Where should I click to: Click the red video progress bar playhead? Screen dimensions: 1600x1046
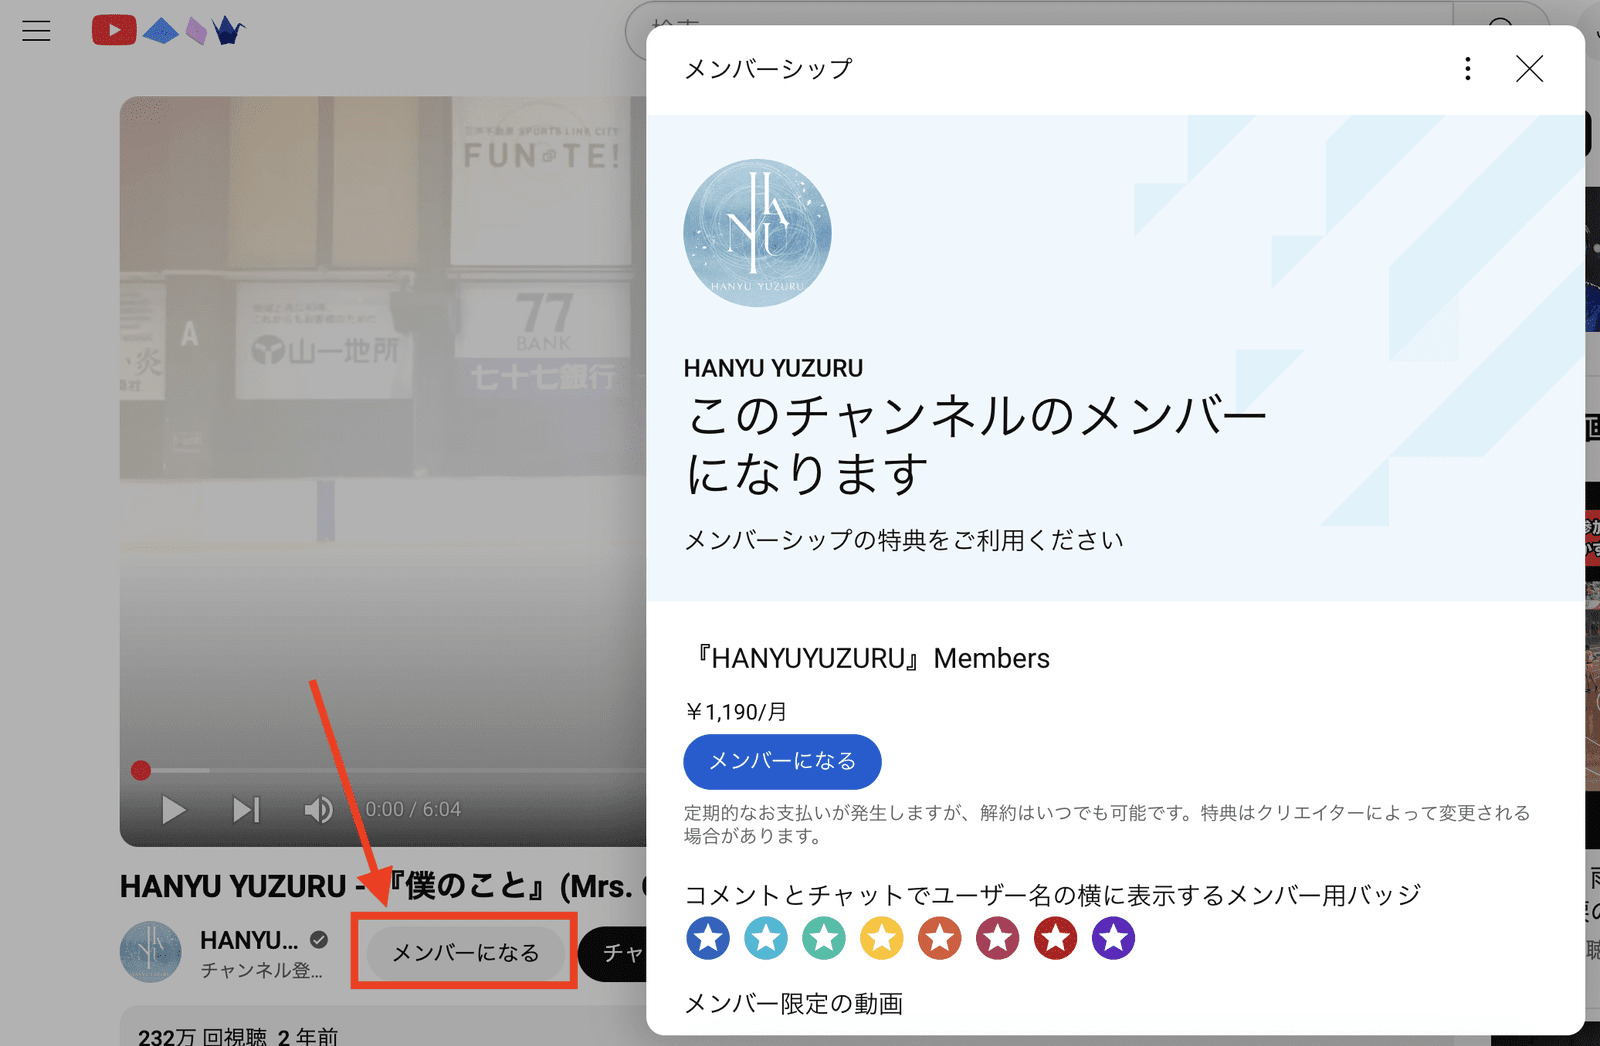pyautogui.click(x=141, y=770)
